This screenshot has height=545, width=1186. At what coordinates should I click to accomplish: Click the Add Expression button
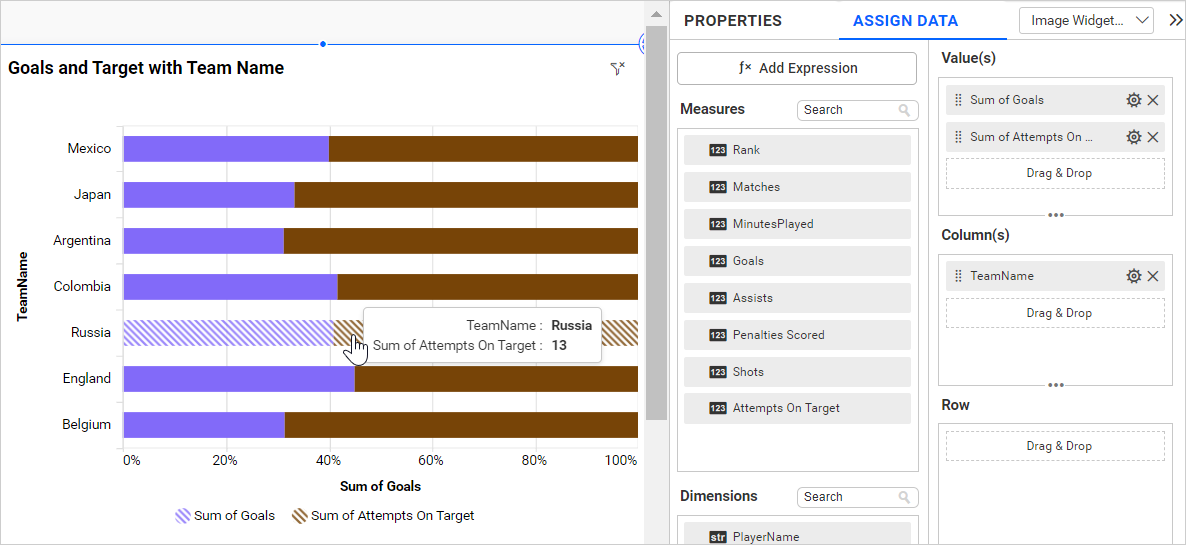point(796,68)
